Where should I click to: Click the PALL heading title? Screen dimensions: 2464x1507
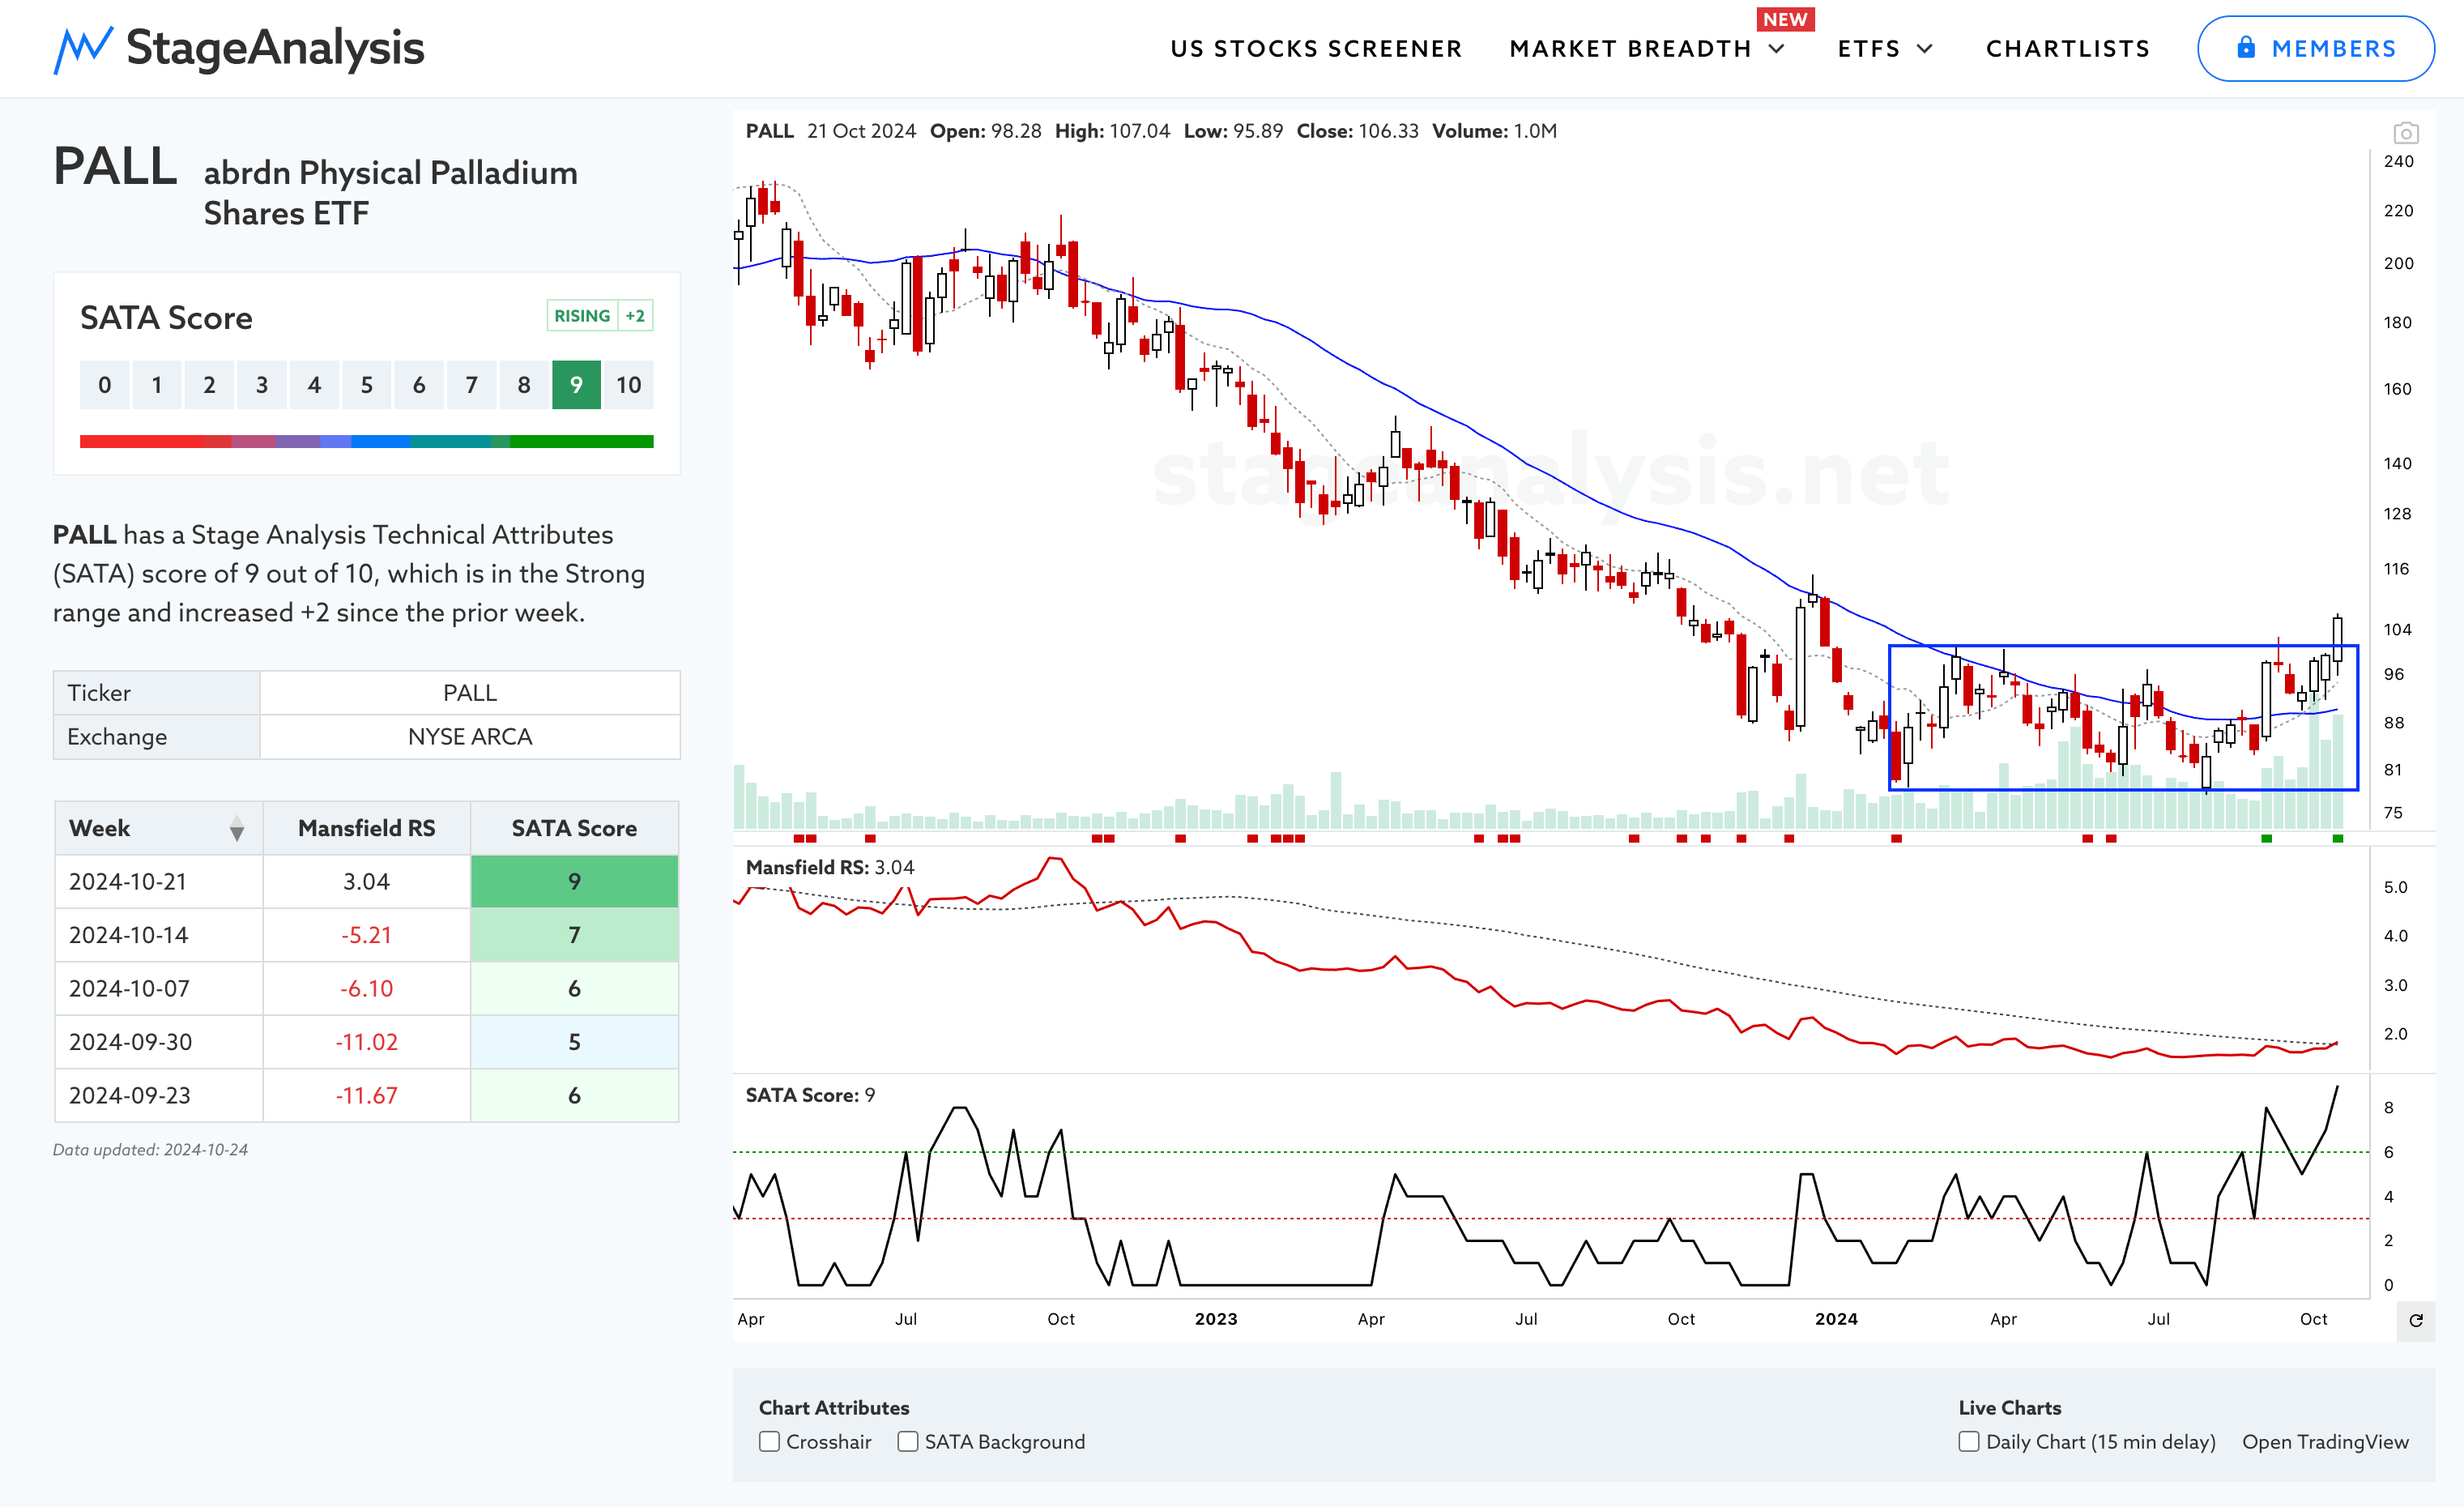pos(115,166)
